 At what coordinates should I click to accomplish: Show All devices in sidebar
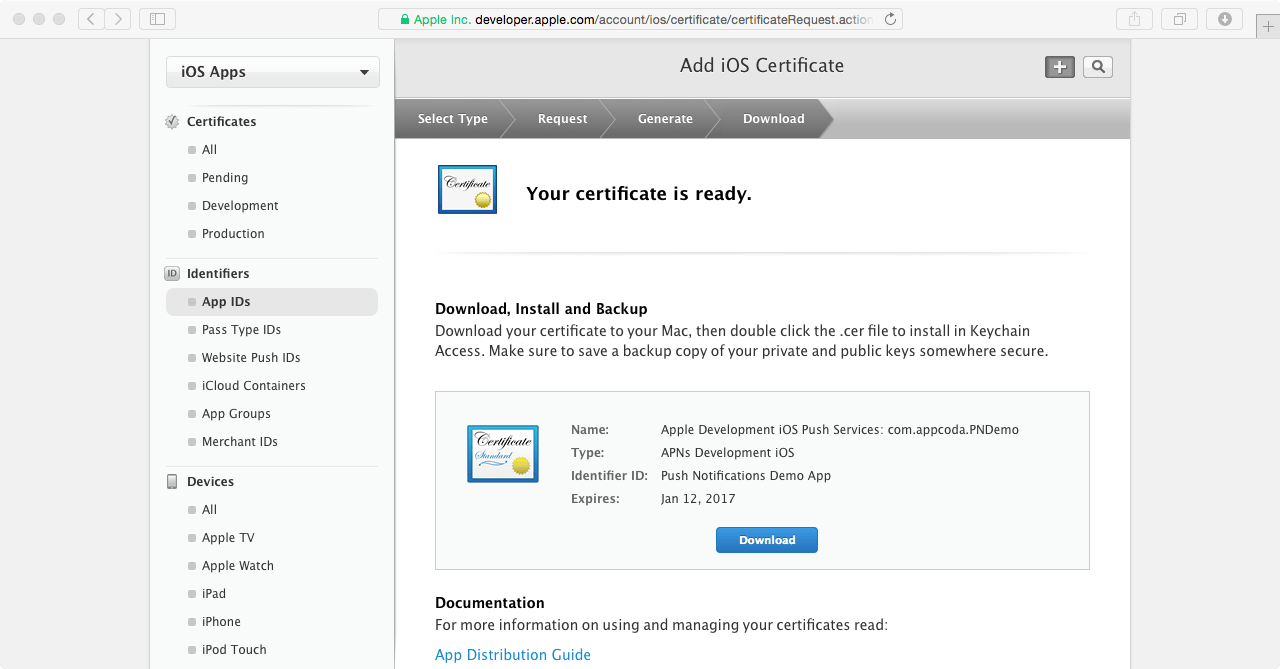click(x=209, y=510)
